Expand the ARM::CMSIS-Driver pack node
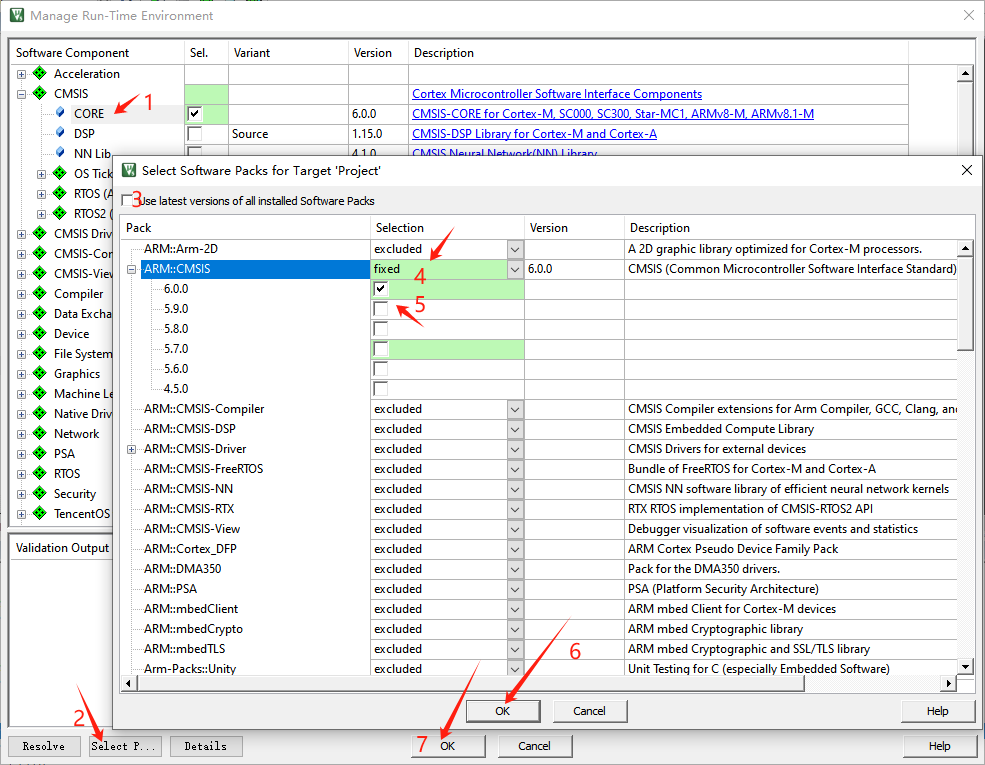The height and width of the screenshot is (765, 985). click(x=131, y=449)
